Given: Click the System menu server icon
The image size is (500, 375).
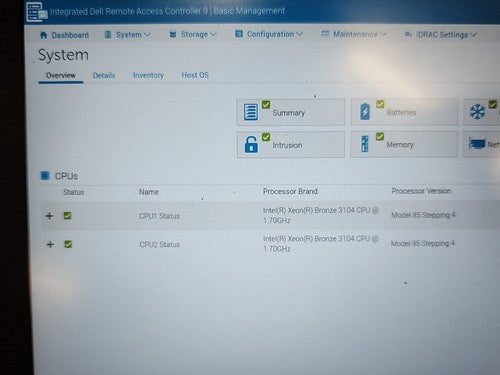Looking at the screenshot, I should point(108,35).
